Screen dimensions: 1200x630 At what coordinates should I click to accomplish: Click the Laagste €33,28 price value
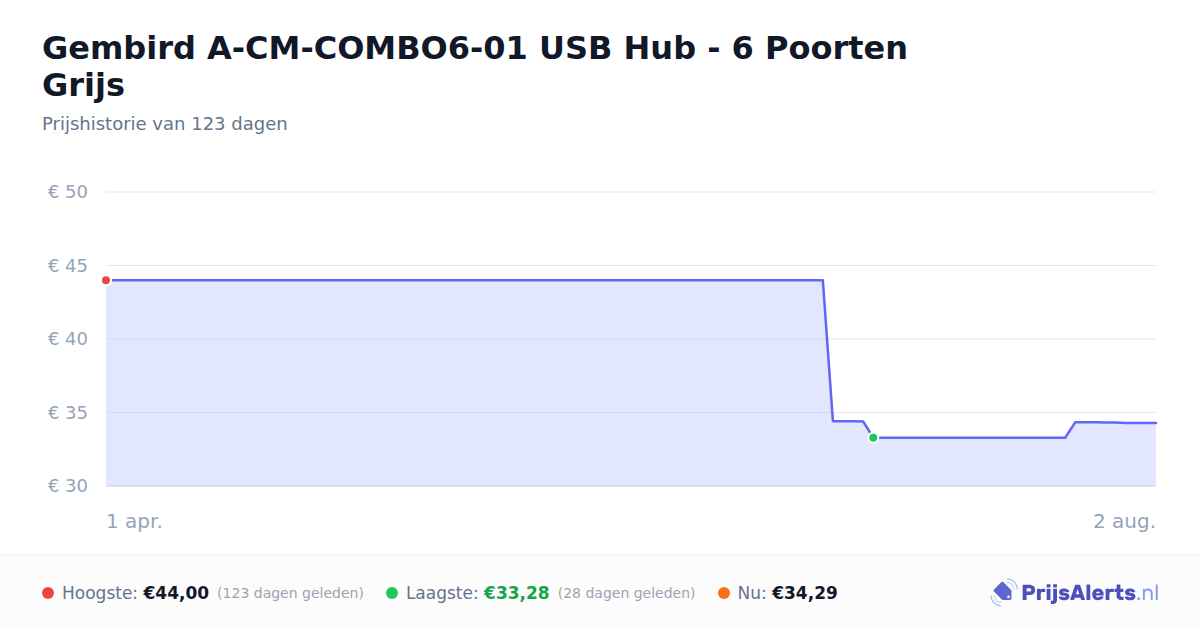point(517,593)
